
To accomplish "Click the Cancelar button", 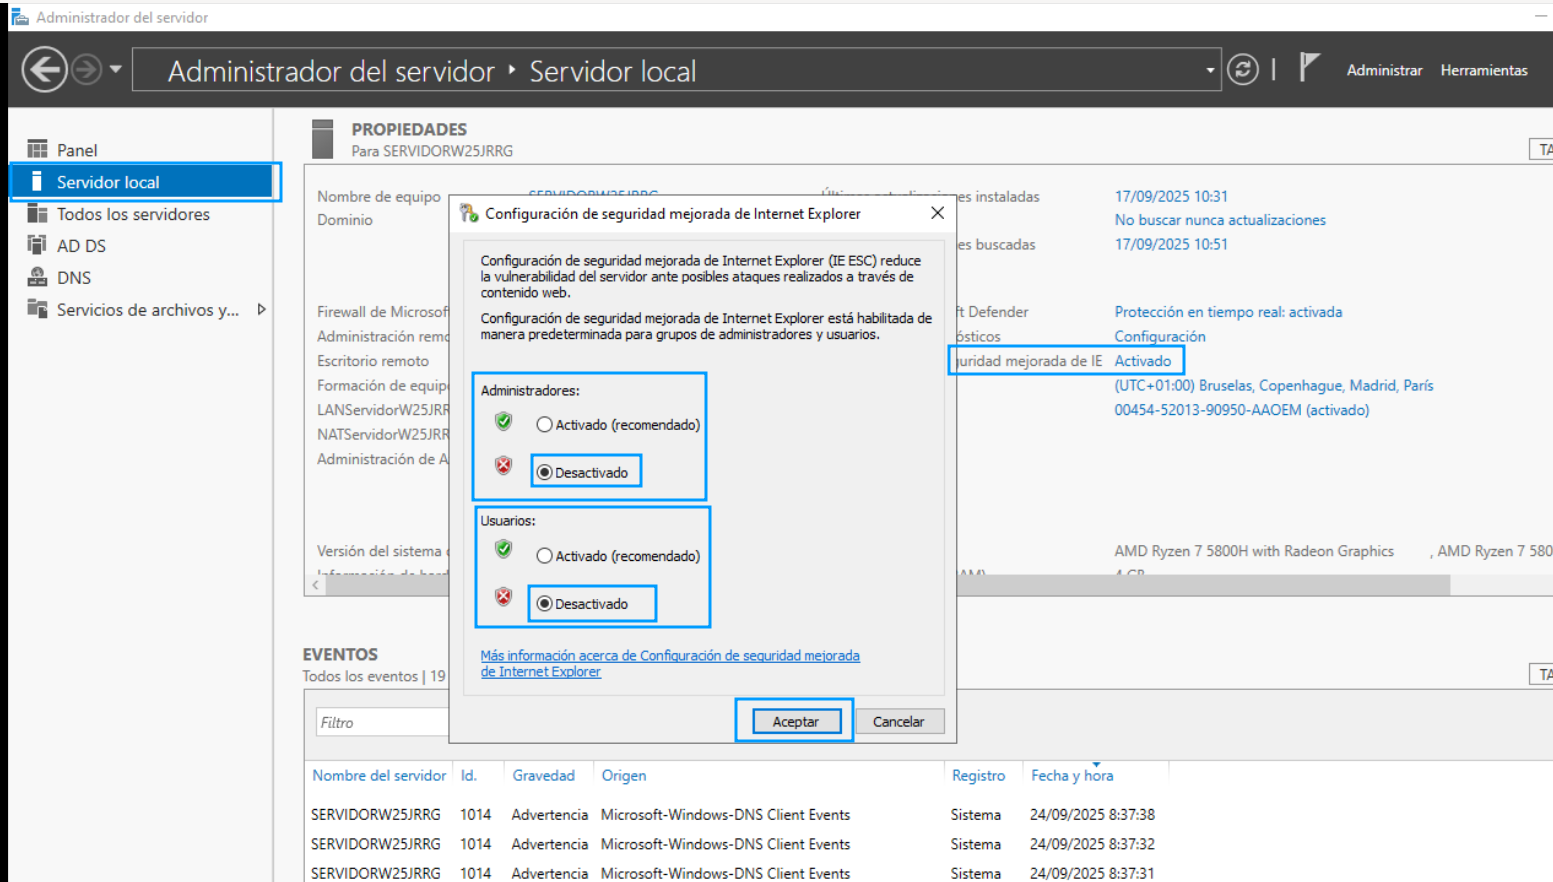I will coord(898,721).
